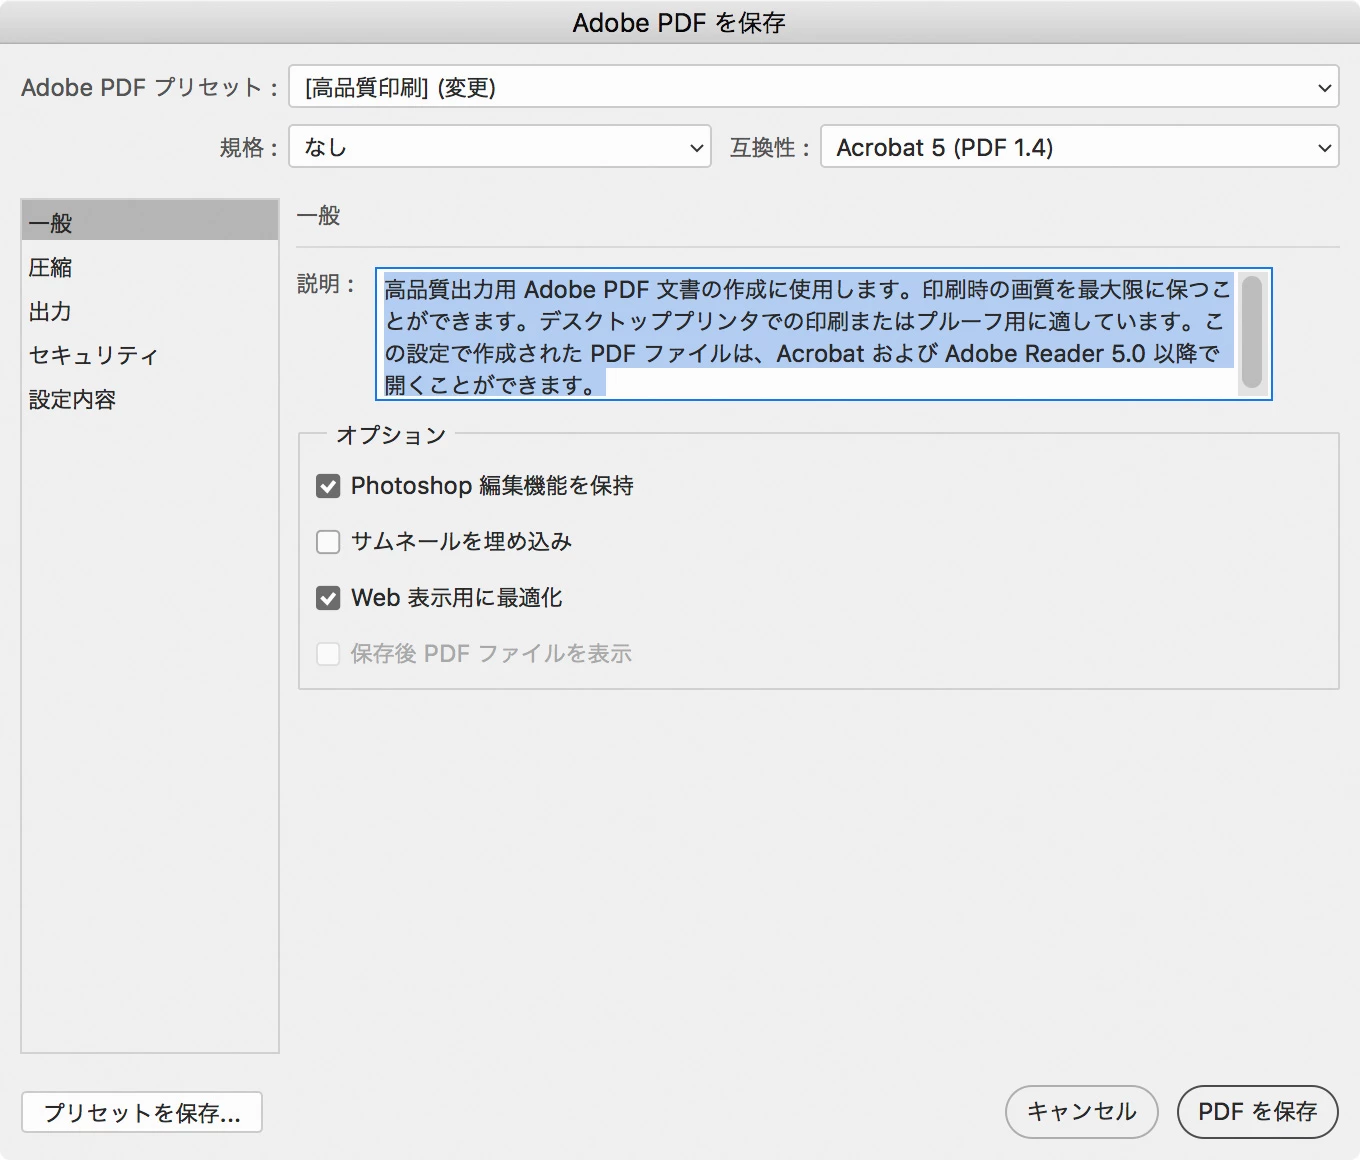Open the 規格 dropdown showing なし
This screenshot has height=1160, width=1360.
(x=500, y=147)
